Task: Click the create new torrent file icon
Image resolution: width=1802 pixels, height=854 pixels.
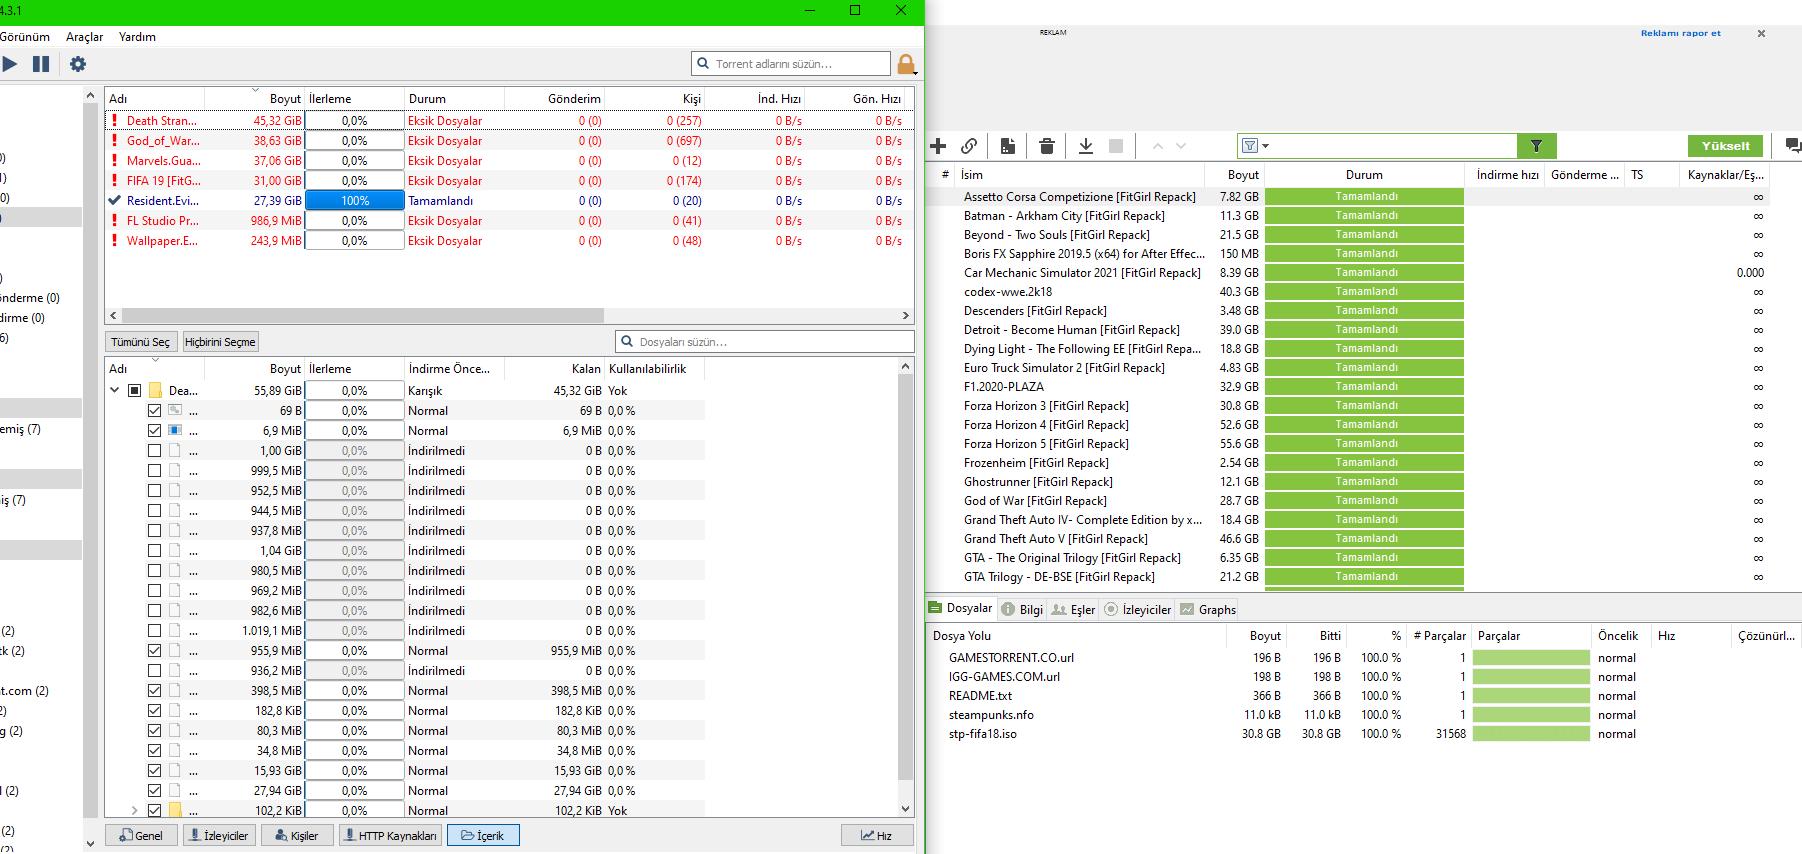Action: point(1008,146)
